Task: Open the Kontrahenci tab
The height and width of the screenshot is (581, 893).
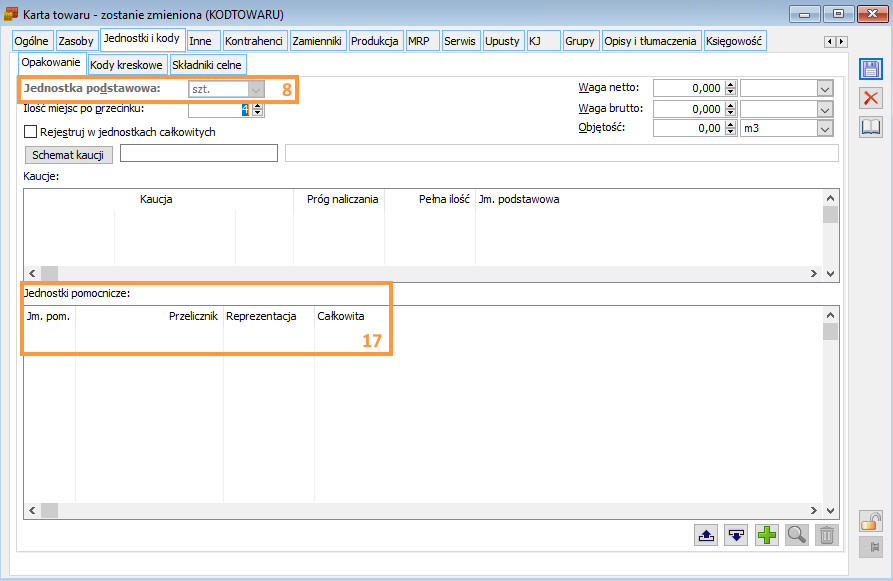Action: pos(255,41)
